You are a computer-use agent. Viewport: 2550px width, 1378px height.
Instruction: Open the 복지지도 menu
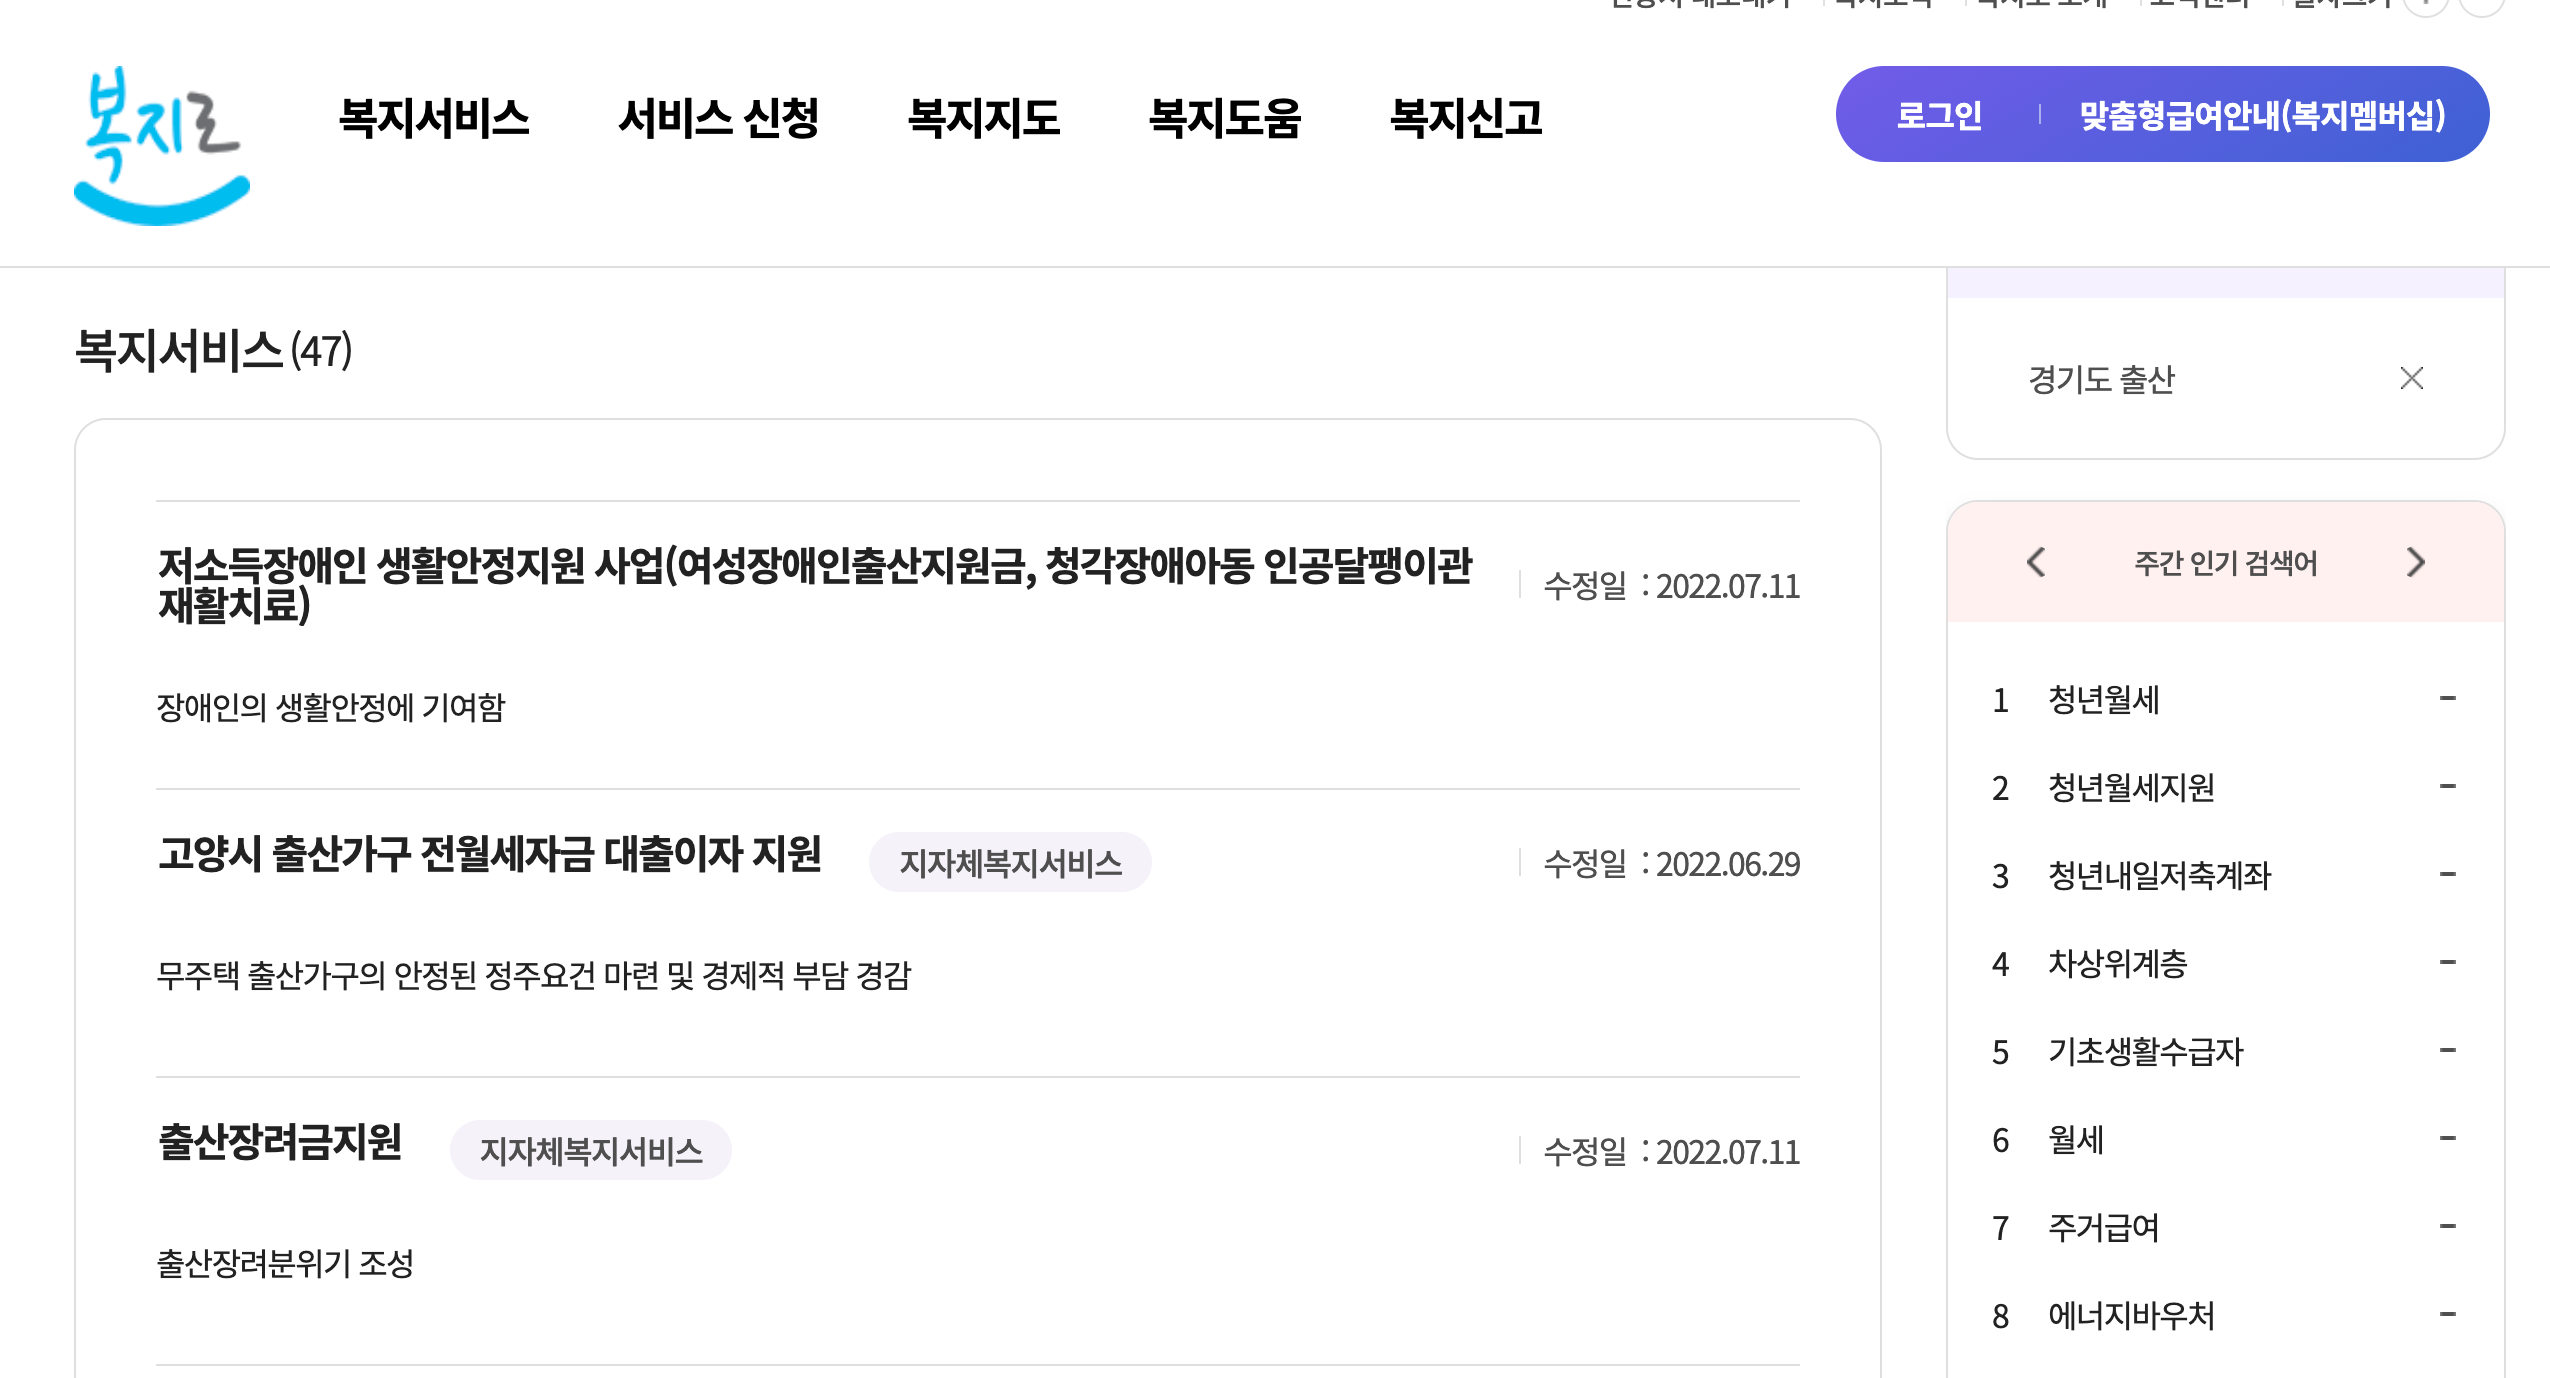point(984,118)
